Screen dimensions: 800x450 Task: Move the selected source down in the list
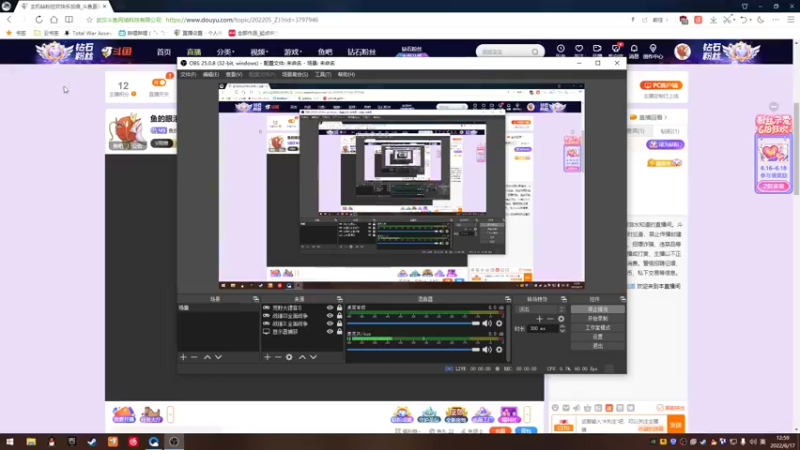(313, 357)
